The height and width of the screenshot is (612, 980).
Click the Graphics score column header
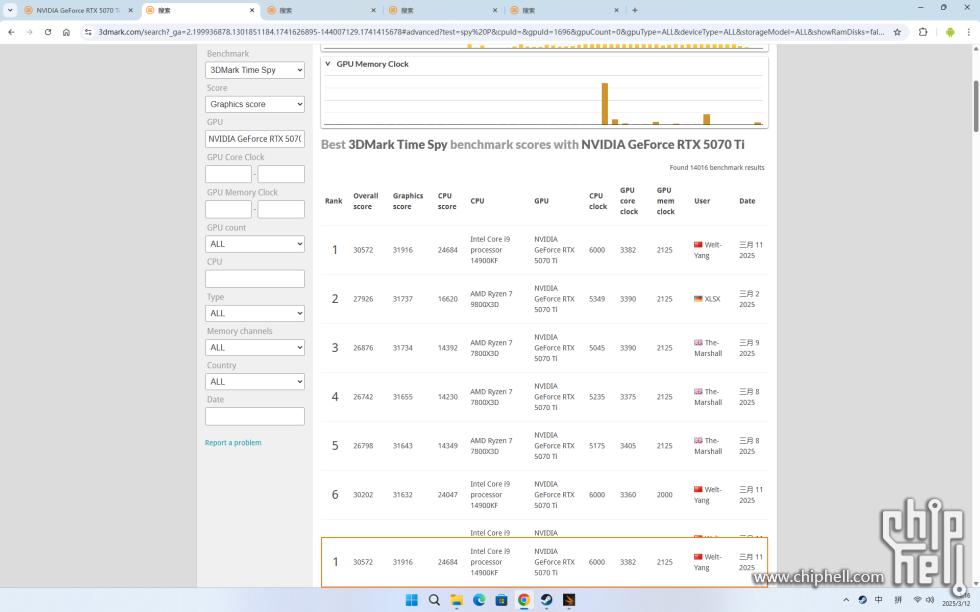[408, 201]
